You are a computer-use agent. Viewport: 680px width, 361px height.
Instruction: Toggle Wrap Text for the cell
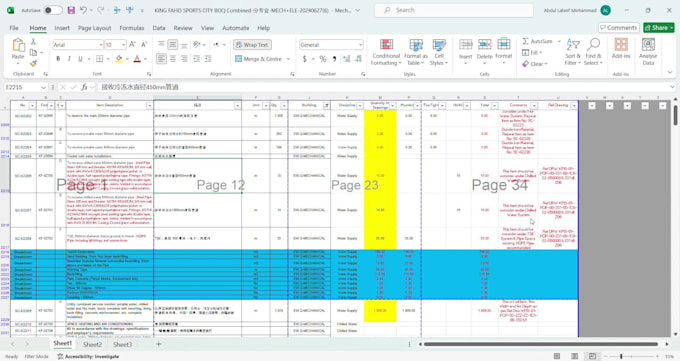coord(252,45)
